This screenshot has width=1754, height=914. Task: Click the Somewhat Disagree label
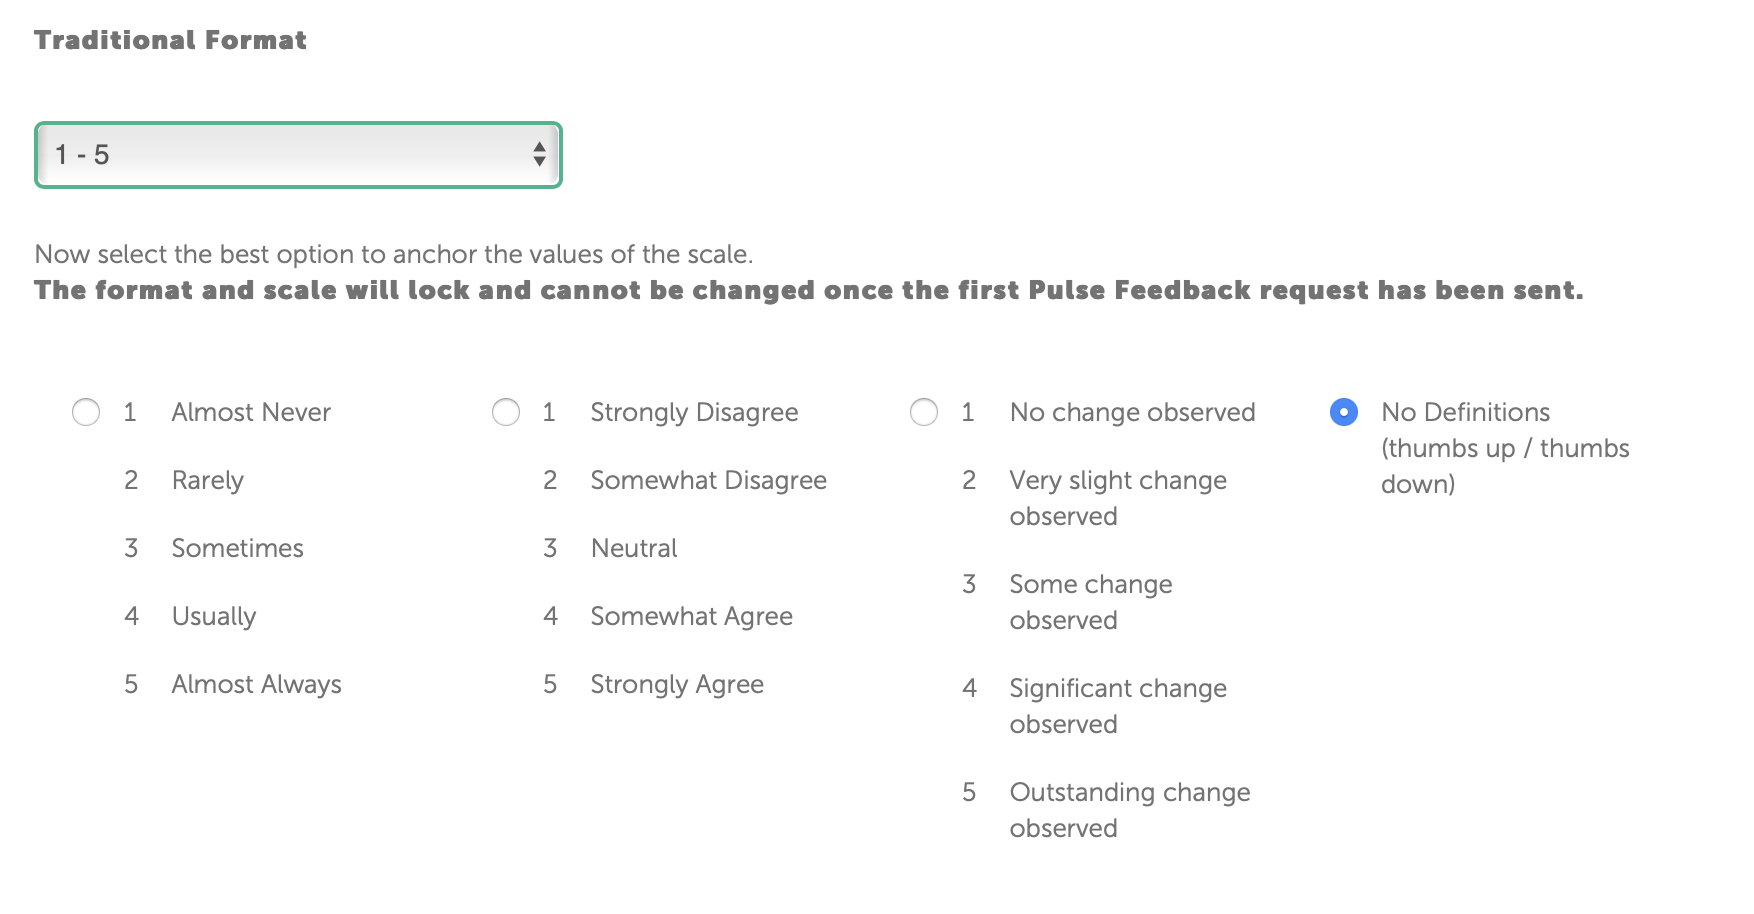[708, 480]
